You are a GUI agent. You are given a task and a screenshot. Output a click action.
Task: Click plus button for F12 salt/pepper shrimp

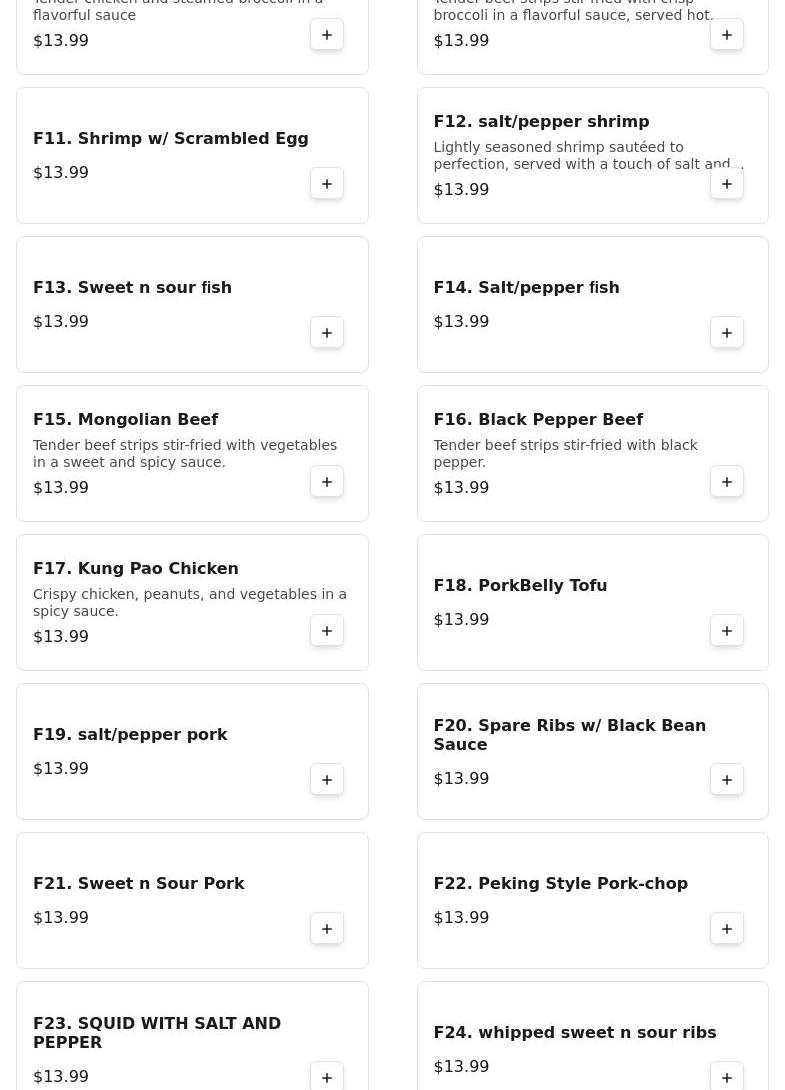click(x=727, y=184)
